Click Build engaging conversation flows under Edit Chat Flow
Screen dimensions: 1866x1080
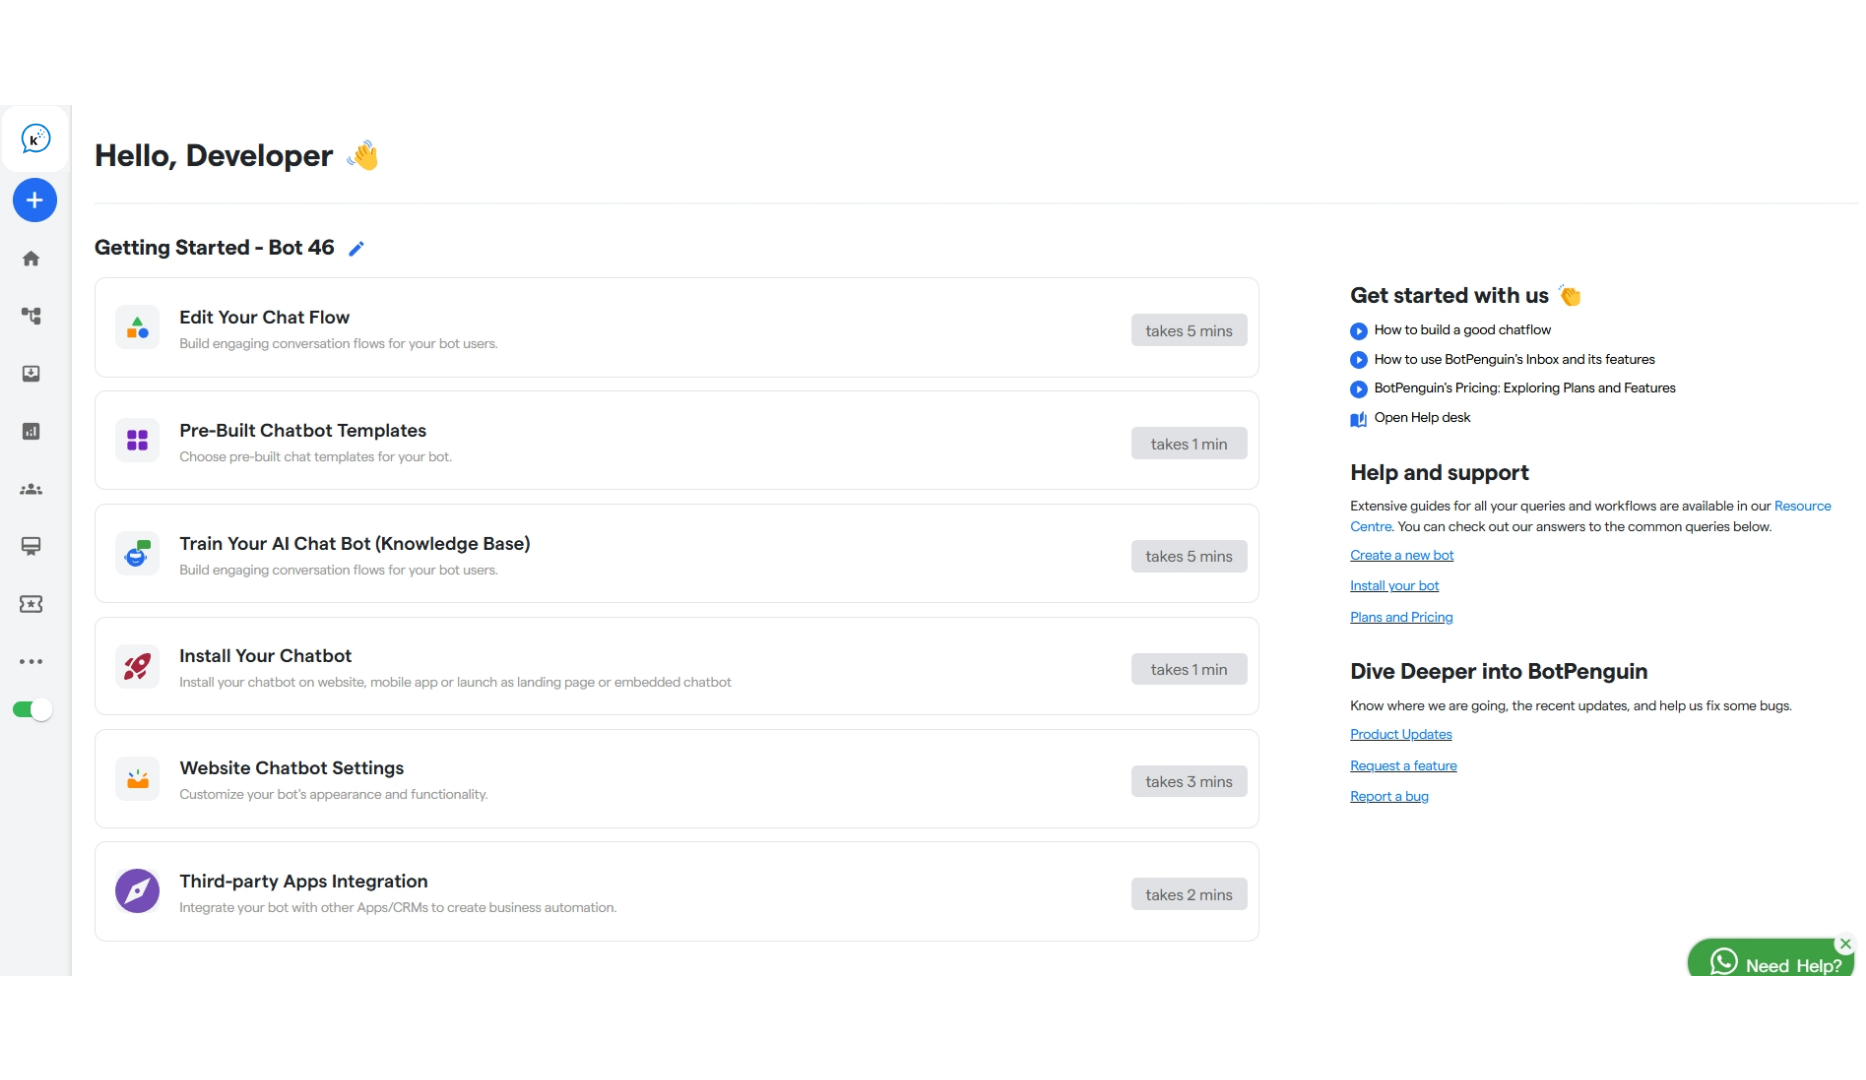(x=338, y=344)
